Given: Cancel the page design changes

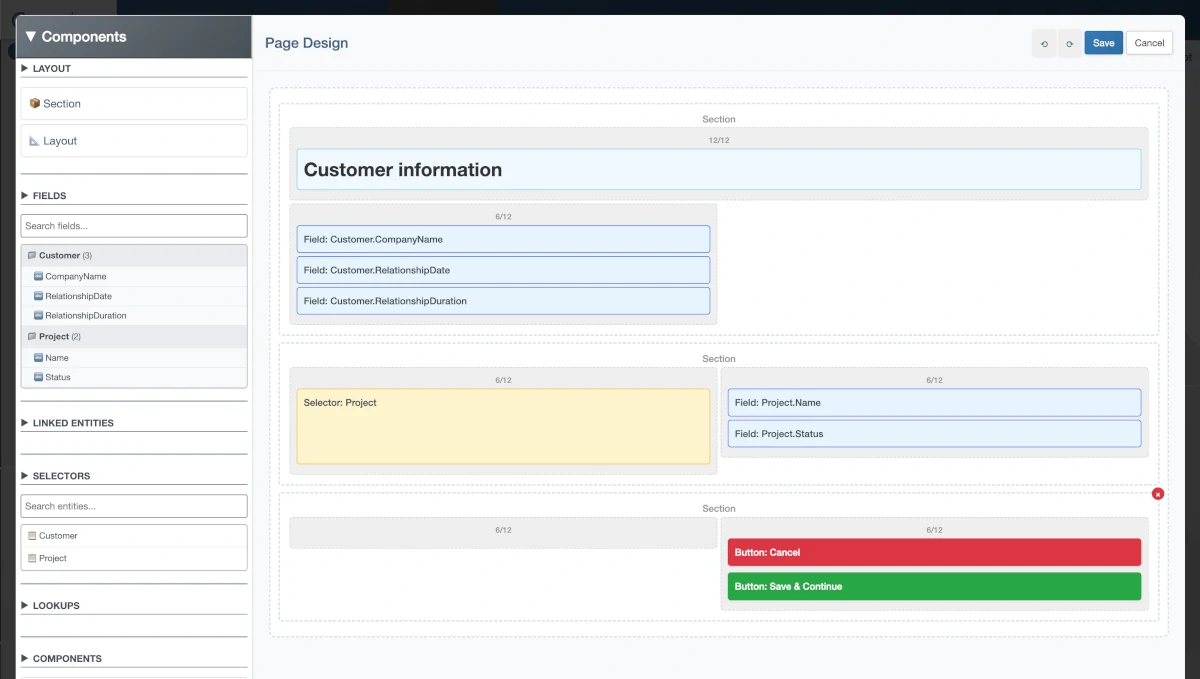Looking at the screenshot, I should [x=1149, y=42].
